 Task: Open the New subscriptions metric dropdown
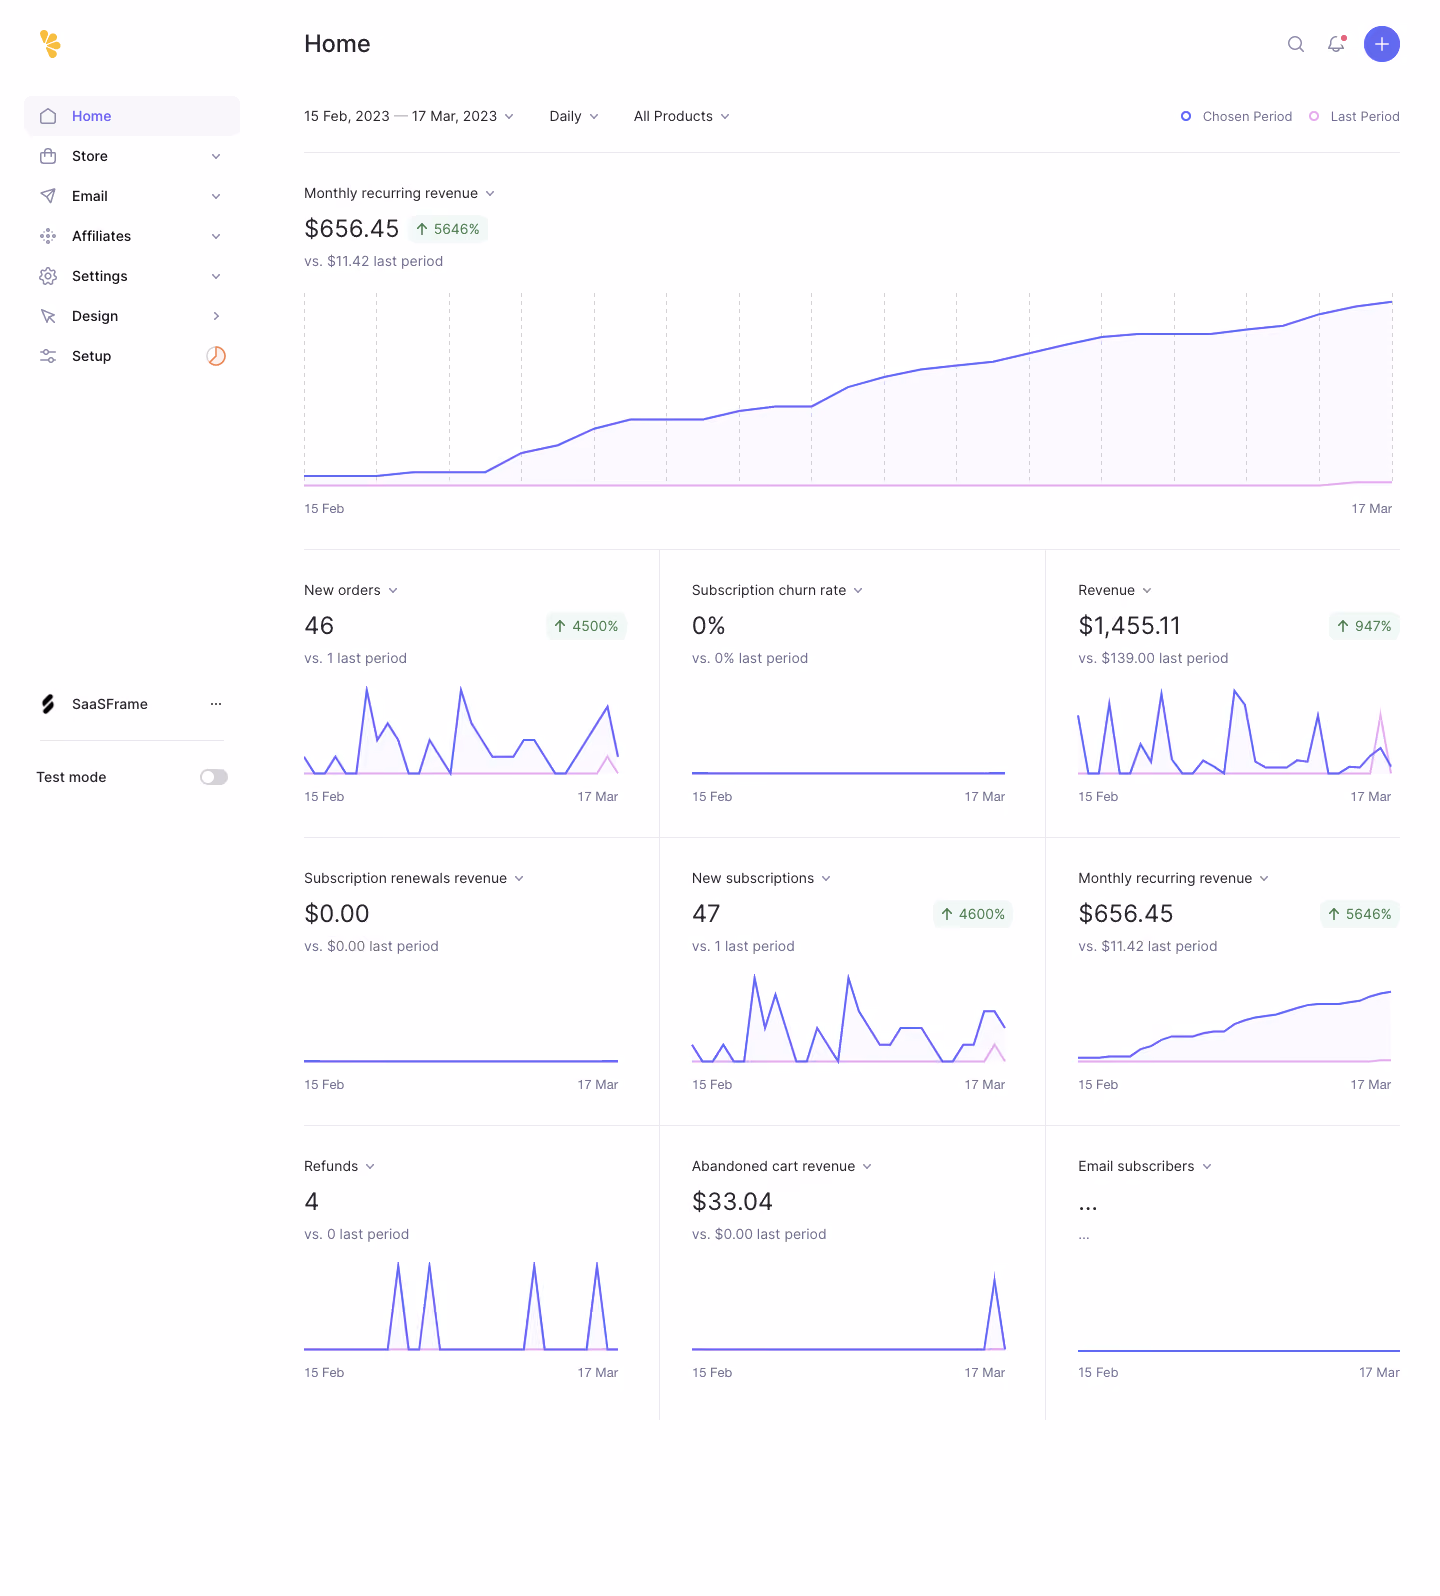tap(762, 878)
